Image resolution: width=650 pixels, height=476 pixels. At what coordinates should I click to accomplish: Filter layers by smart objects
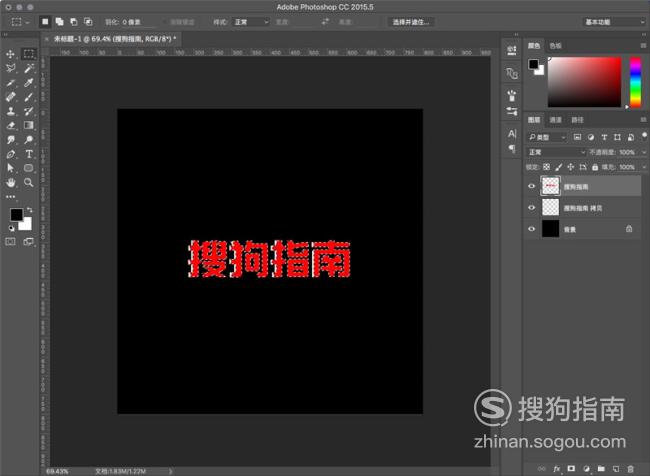631,137
